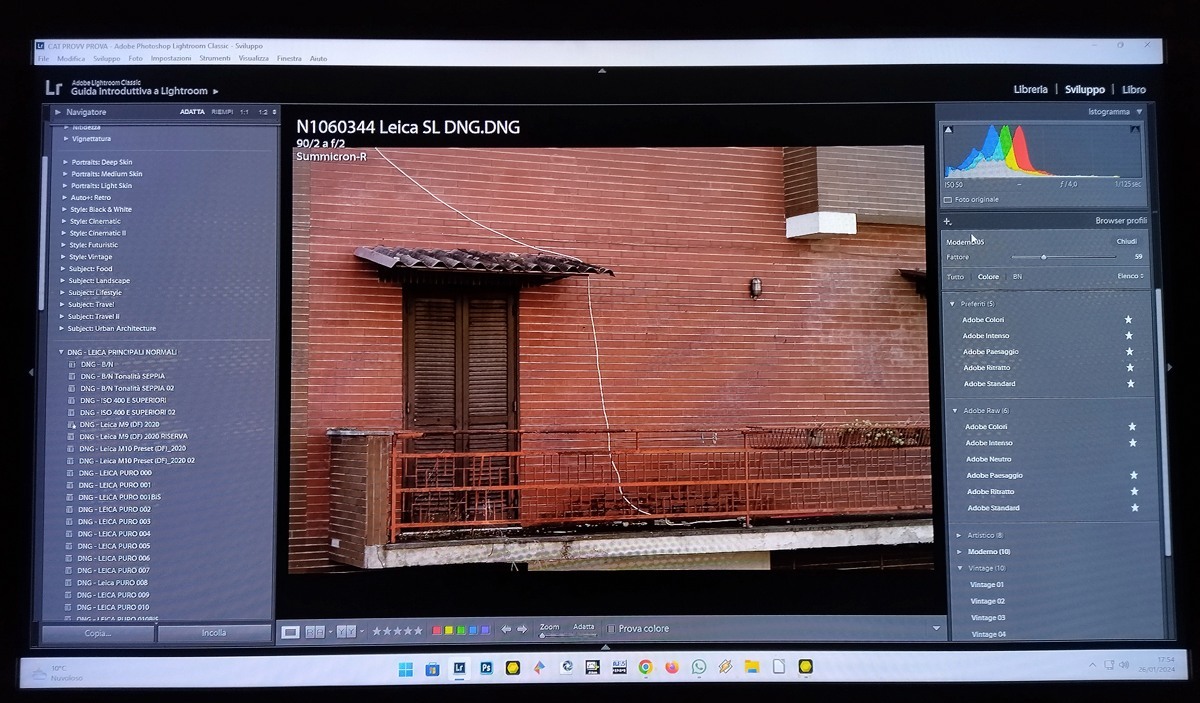
Task: Open Photoshop from the Windows taskbar
Action: pyautogui.click(x=486, y=668)
